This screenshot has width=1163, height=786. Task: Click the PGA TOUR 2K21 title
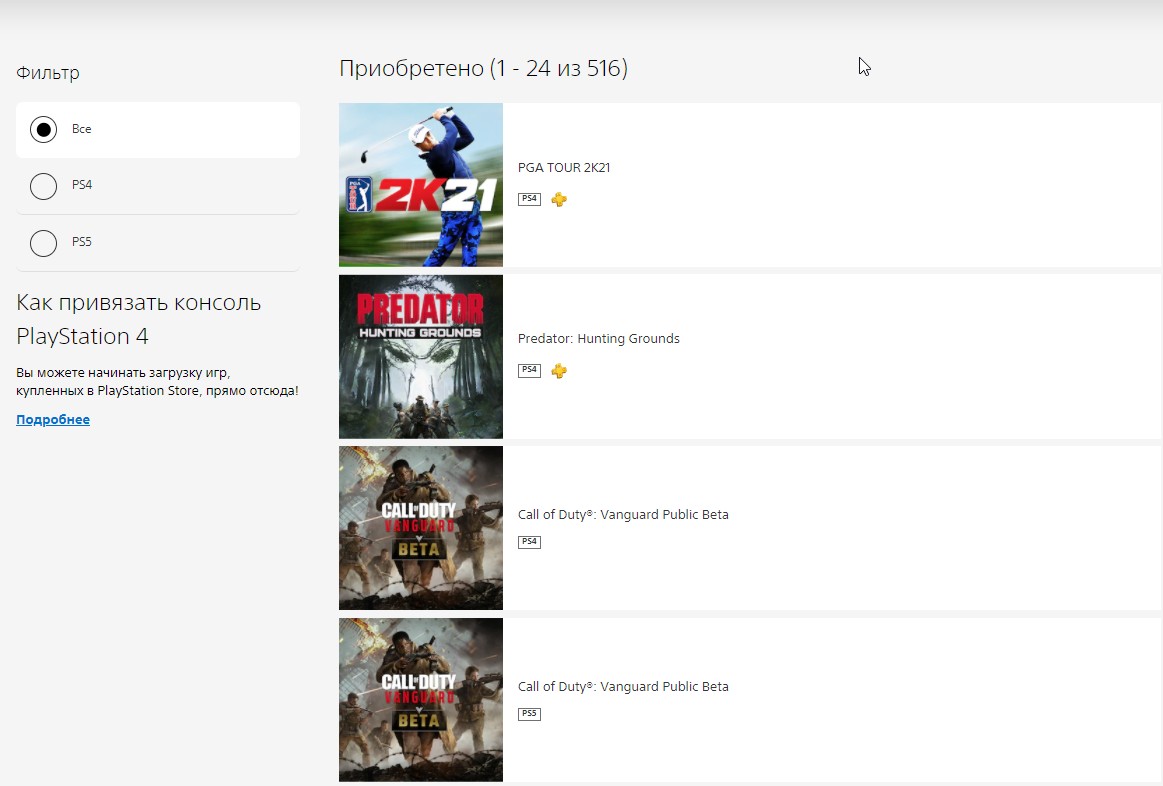[x=564, y=168]
